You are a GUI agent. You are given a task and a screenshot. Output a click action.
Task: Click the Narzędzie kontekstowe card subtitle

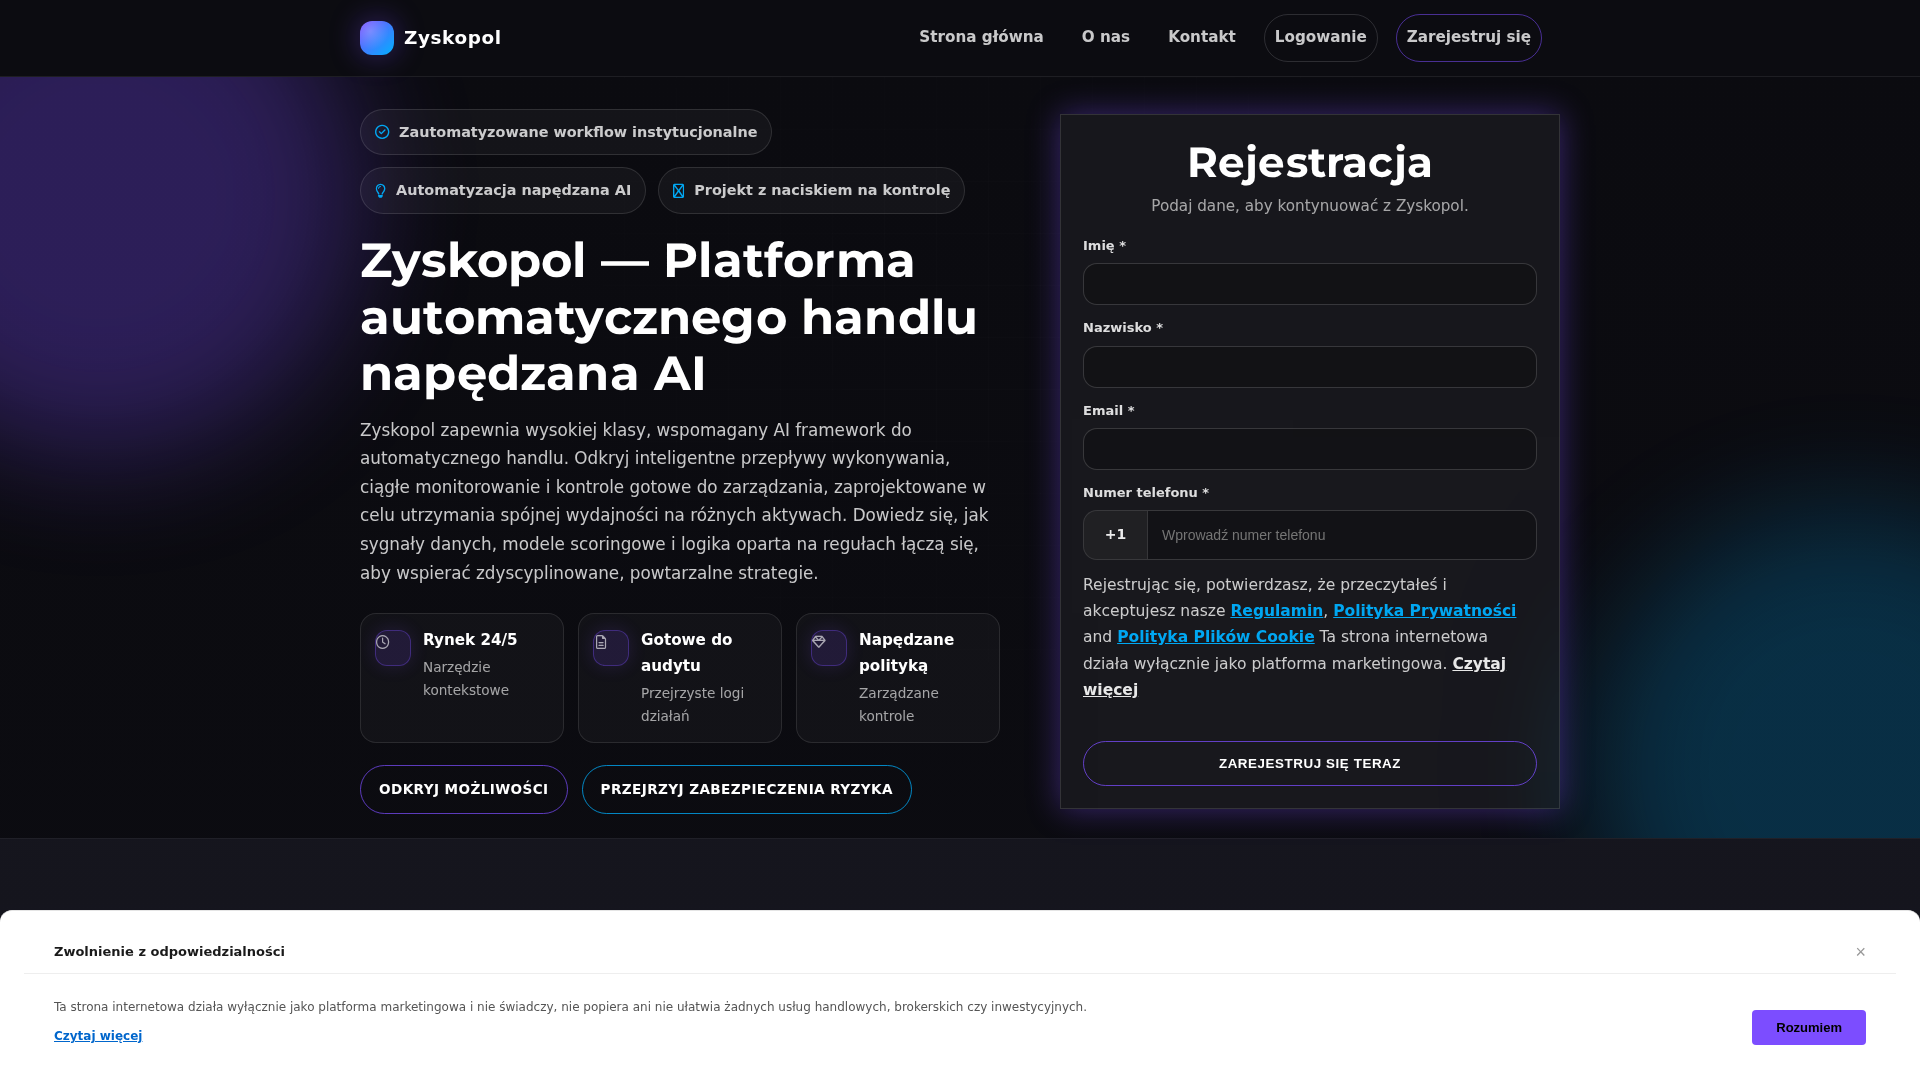tap(466, 679)
